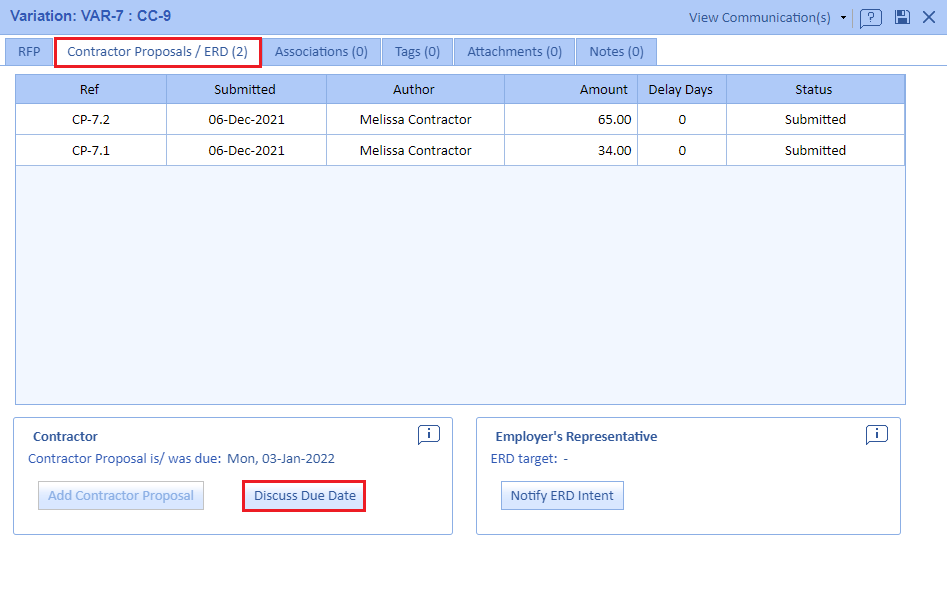The height and width of the screenshot is (592, 947).
Task: Sort by the Status column header
Action: click(x=814, y=89)
